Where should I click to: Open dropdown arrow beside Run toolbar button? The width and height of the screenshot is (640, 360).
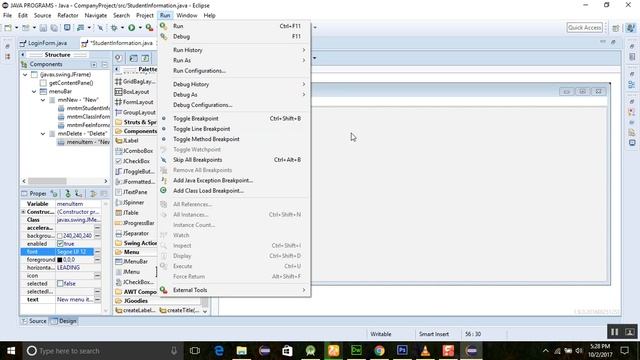140,27
